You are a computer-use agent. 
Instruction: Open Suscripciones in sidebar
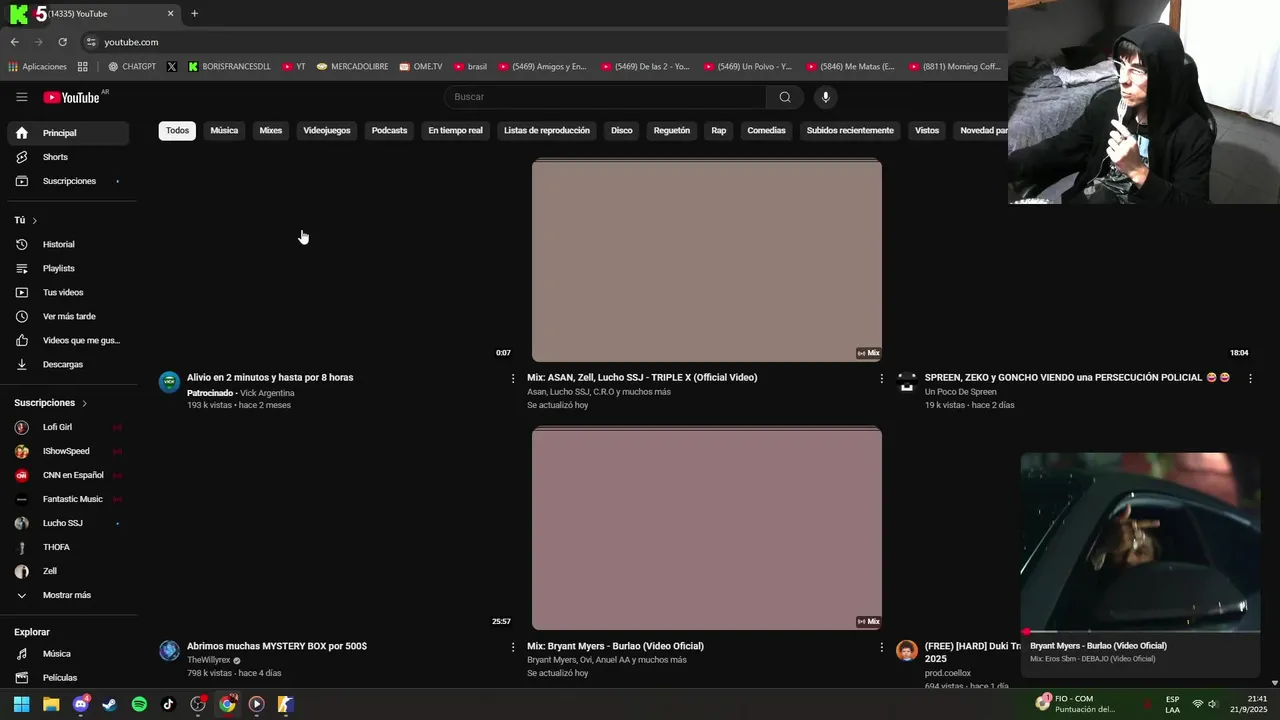(68, 181)
